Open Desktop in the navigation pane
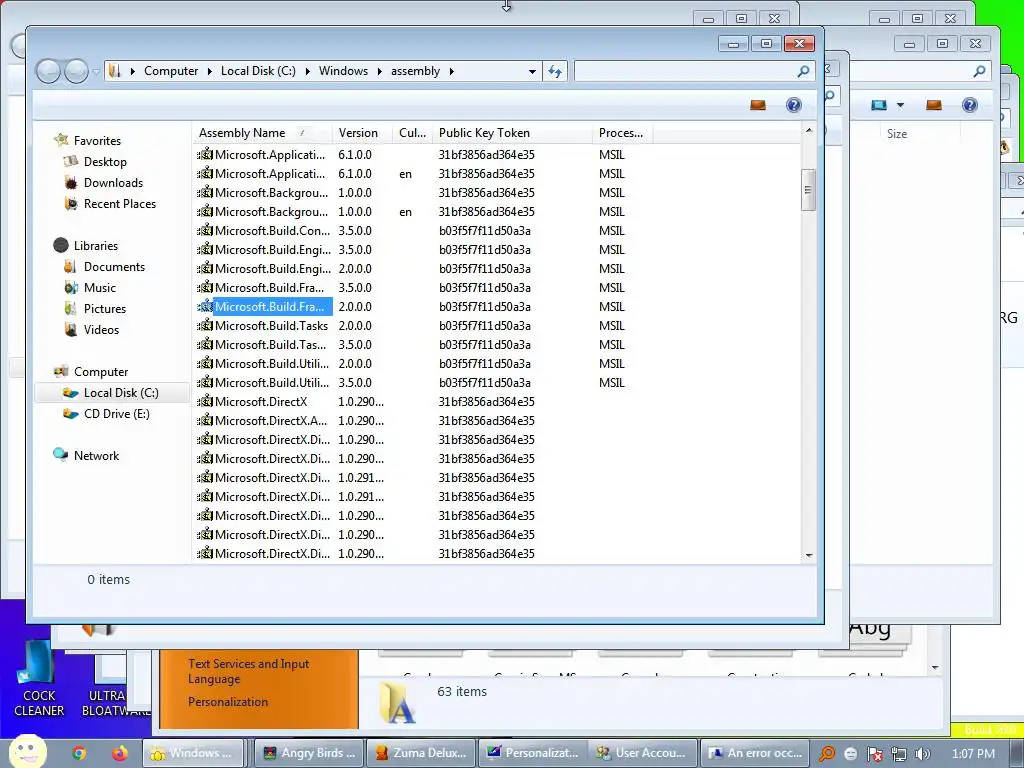1024x768 pixels. point(105,162)
